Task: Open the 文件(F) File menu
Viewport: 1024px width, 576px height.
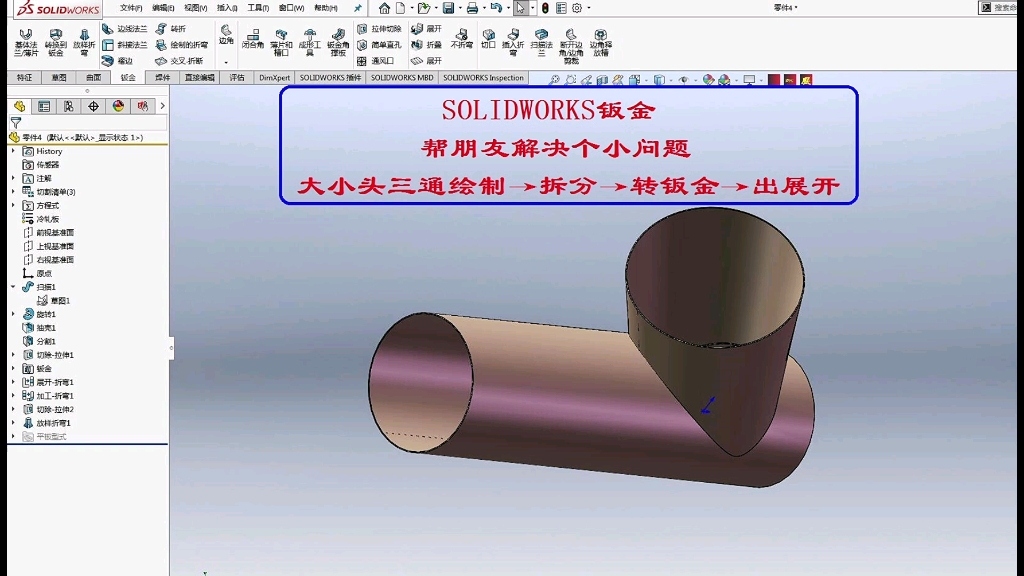Action: 131,8
